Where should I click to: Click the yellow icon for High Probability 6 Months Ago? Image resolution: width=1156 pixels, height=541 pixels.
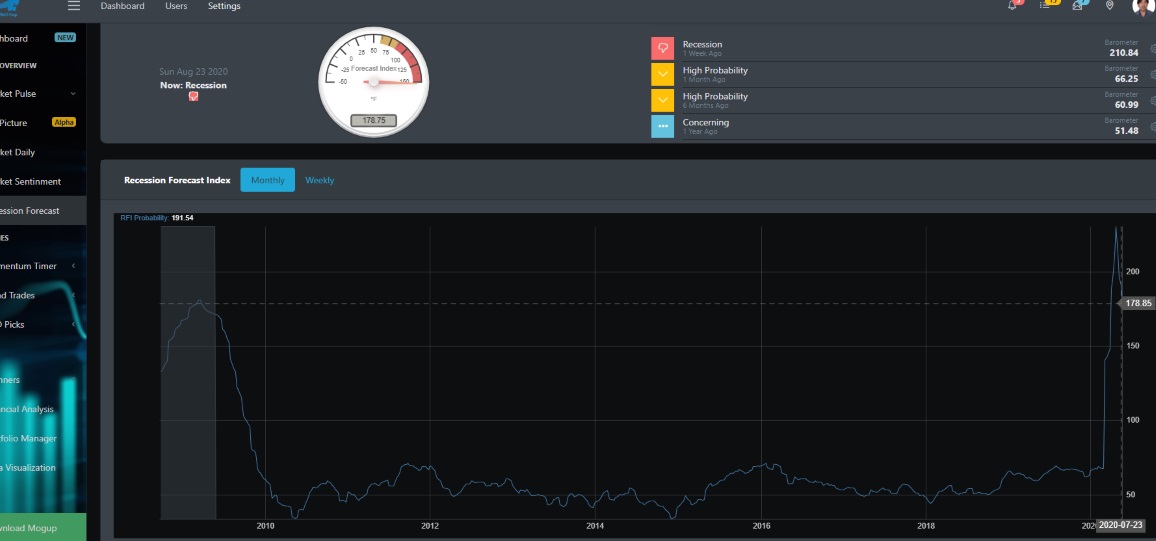(x=662, y=100)
